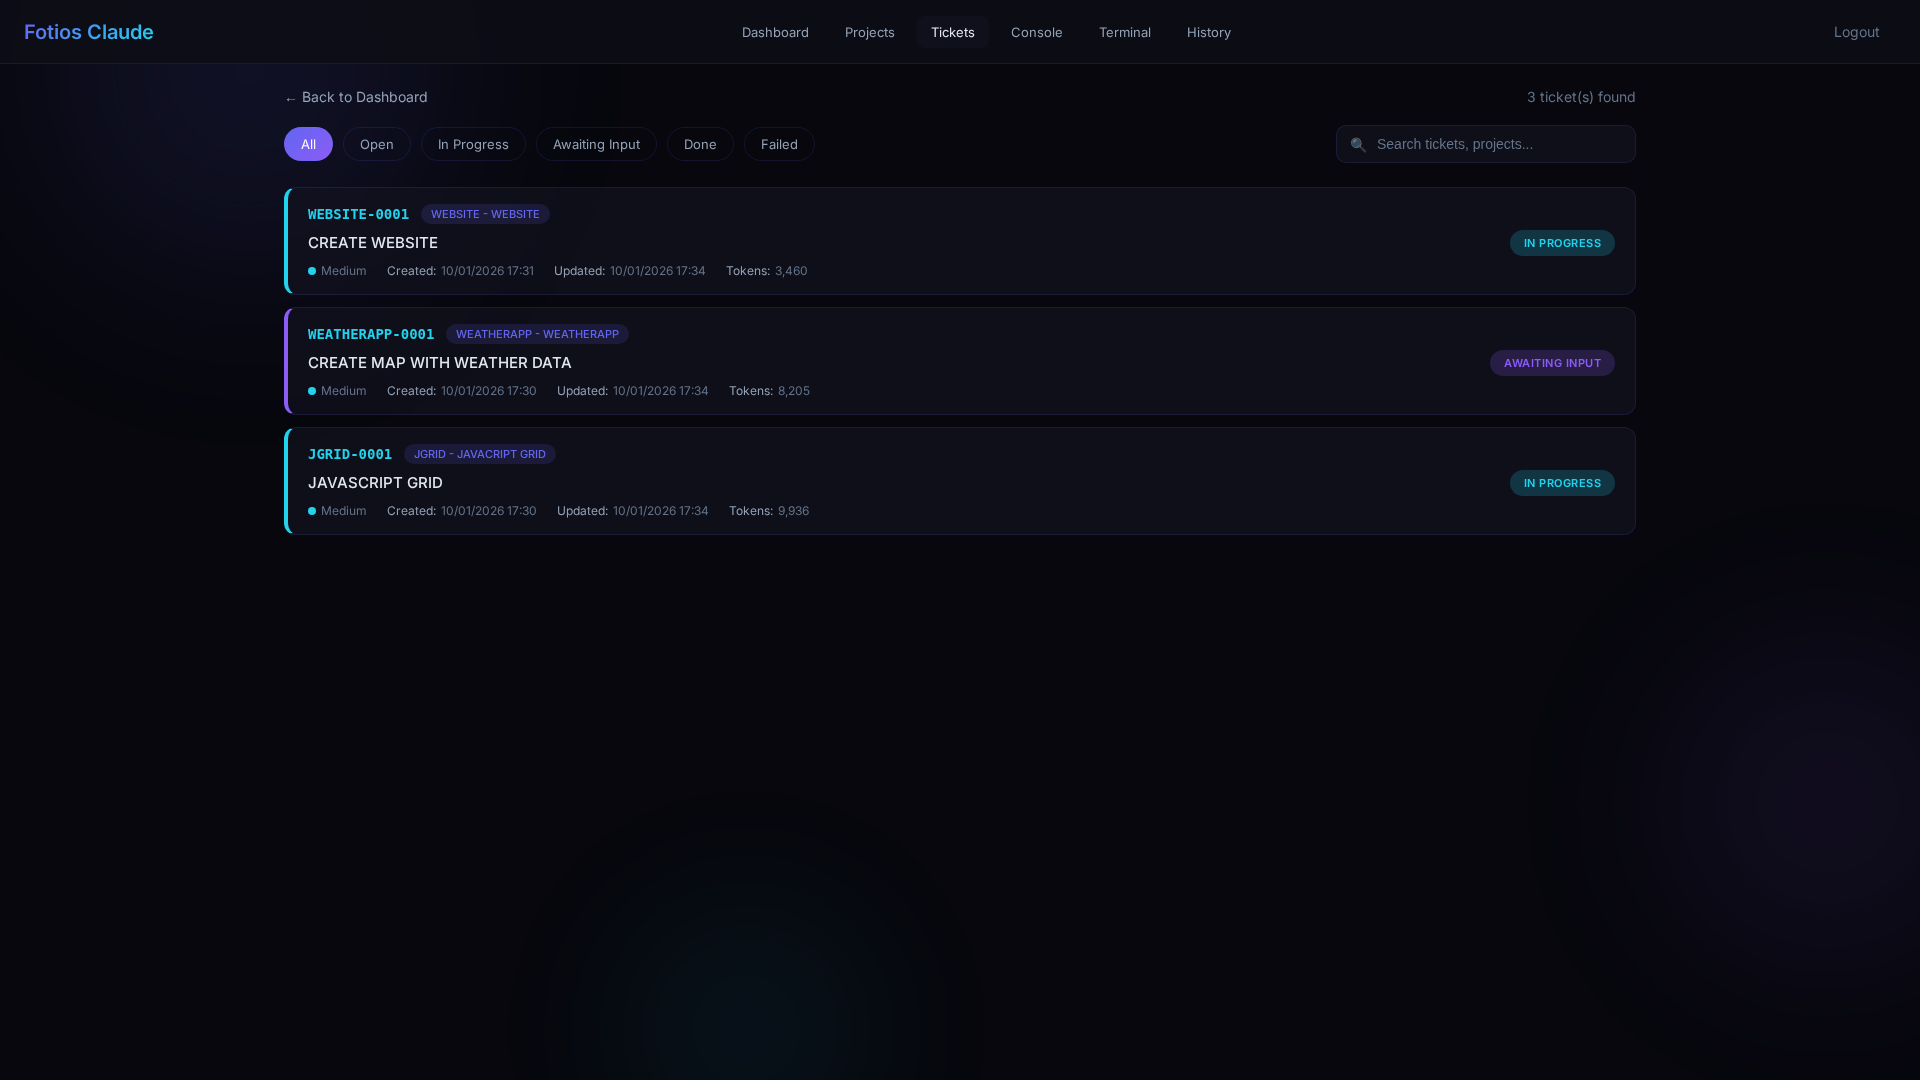Focus the Search tickets input field

point(1486,144)
